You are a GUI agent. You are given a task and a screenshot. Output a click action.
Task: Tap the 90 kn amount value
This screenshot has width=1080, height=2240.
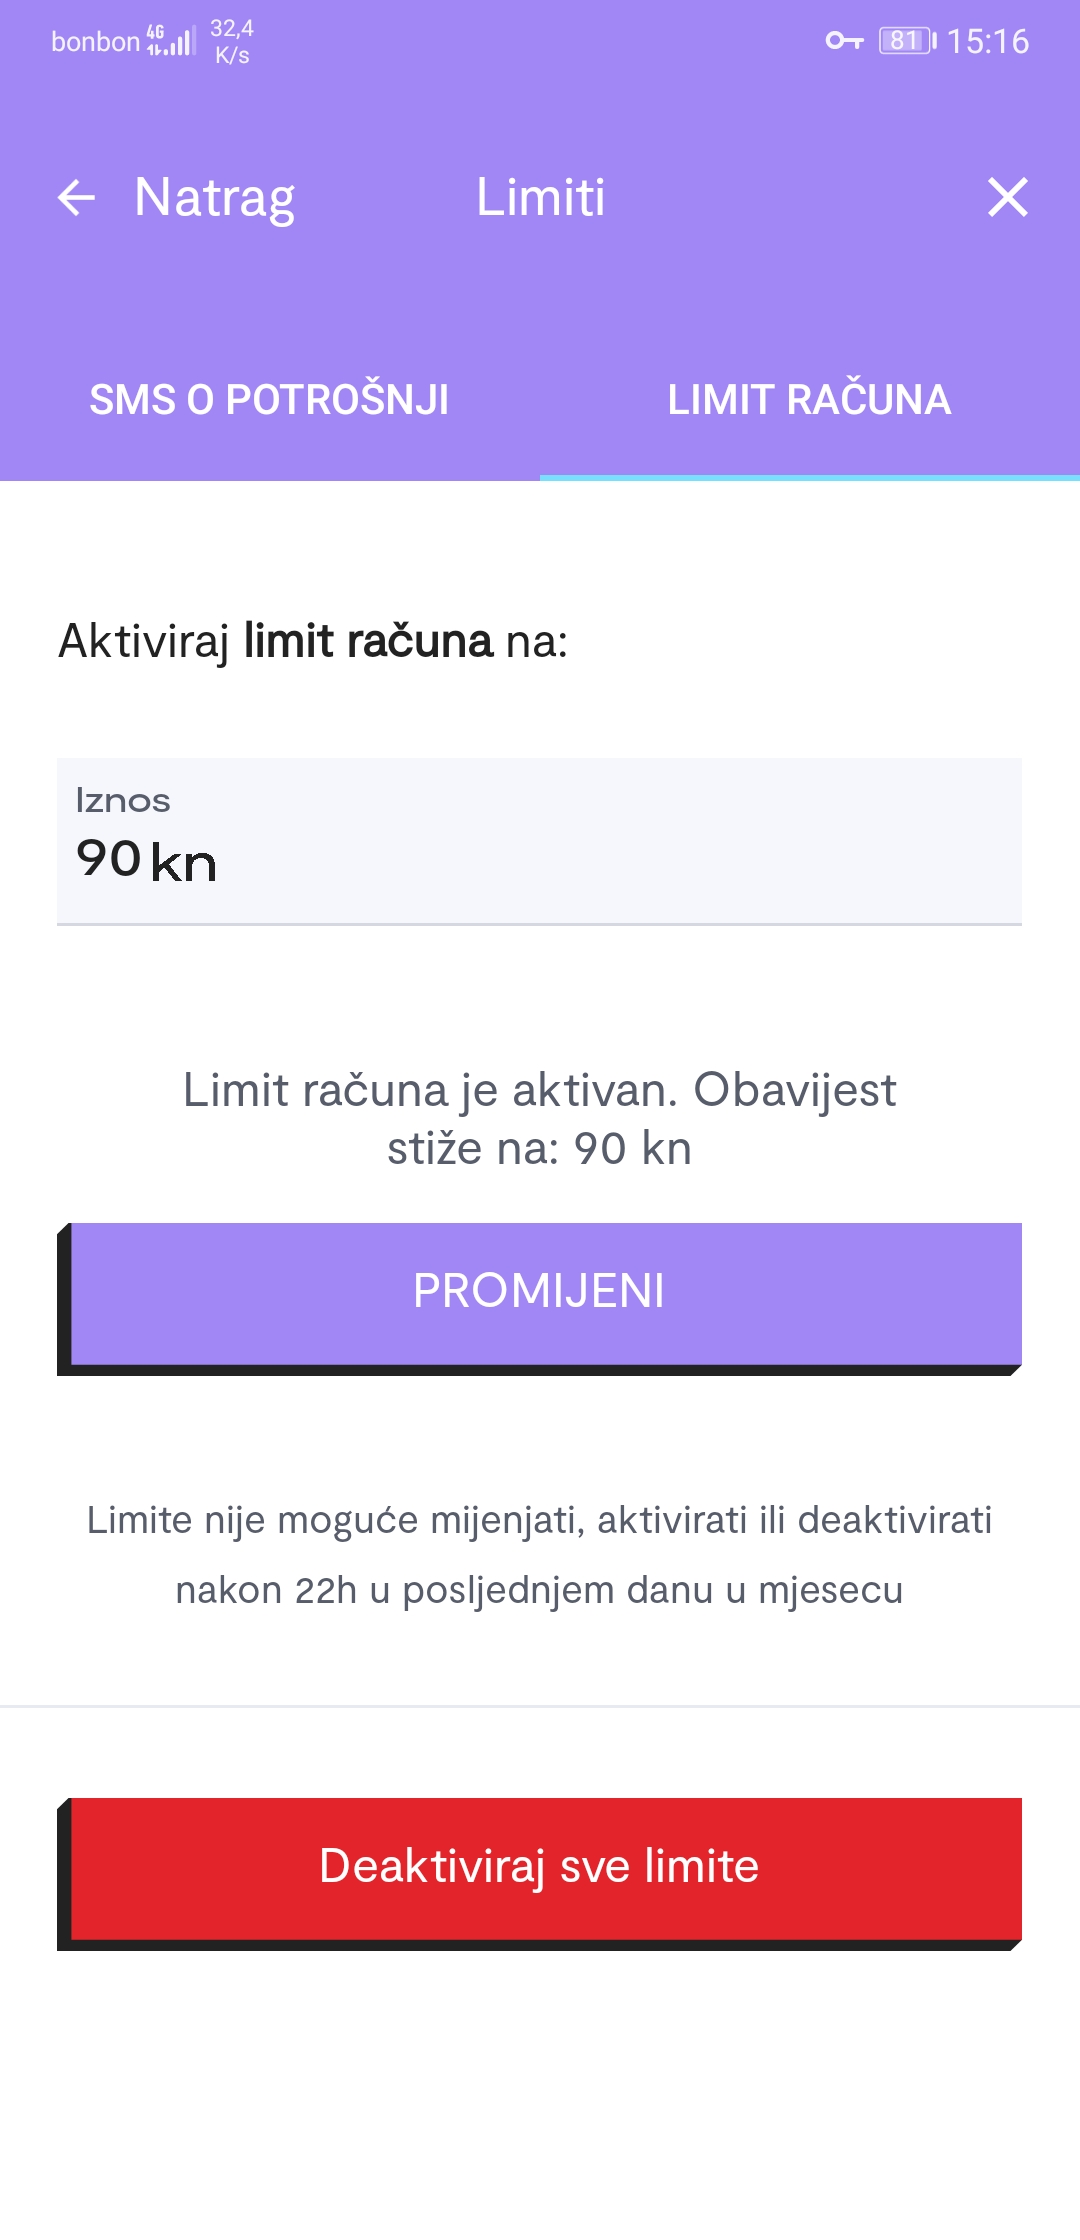click(x=146, y=860)
